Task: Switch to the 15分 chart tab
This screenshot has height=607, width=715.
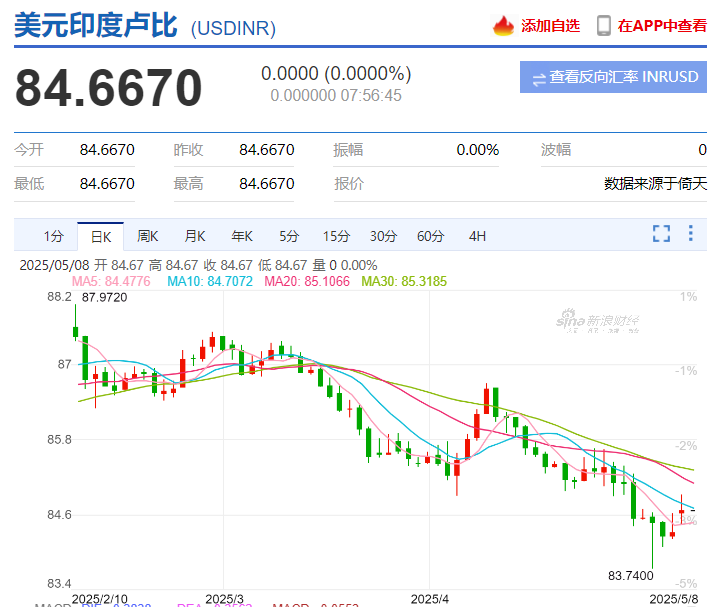Action: [337, 236]
